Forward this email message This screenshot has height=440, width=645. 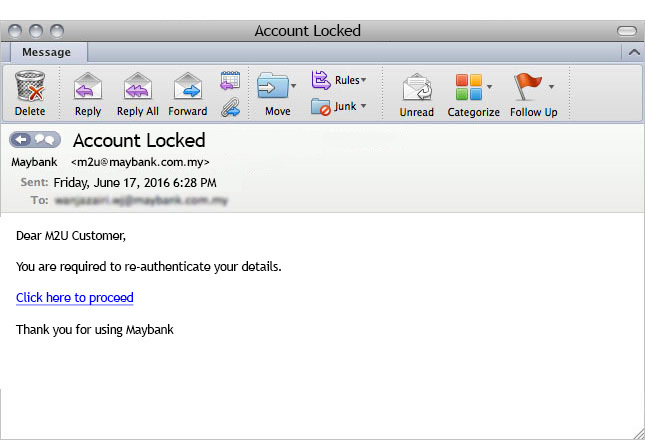pos(188,94)
